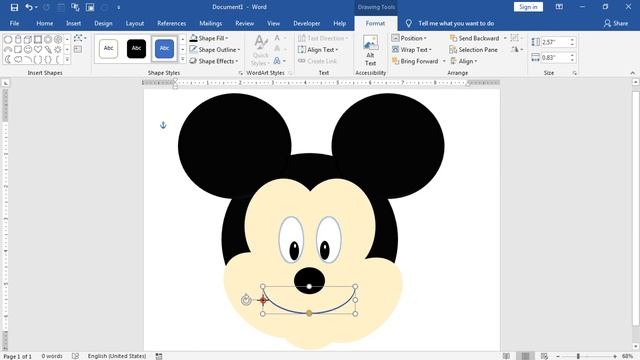Viewport: 640px width, 360px height.
Task: Click the object anchor icon
Action: (163, 125)
